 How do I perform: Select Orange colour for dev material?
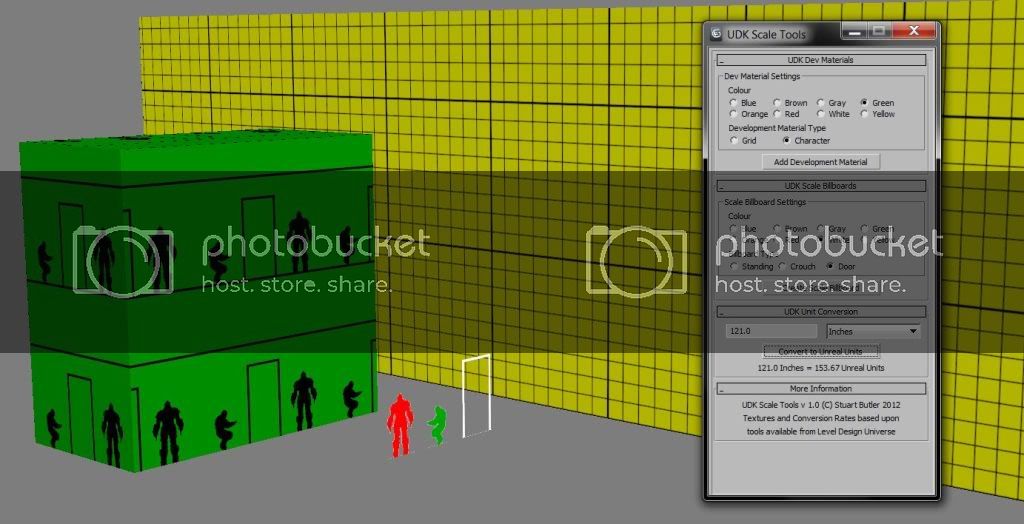[734, 114]
